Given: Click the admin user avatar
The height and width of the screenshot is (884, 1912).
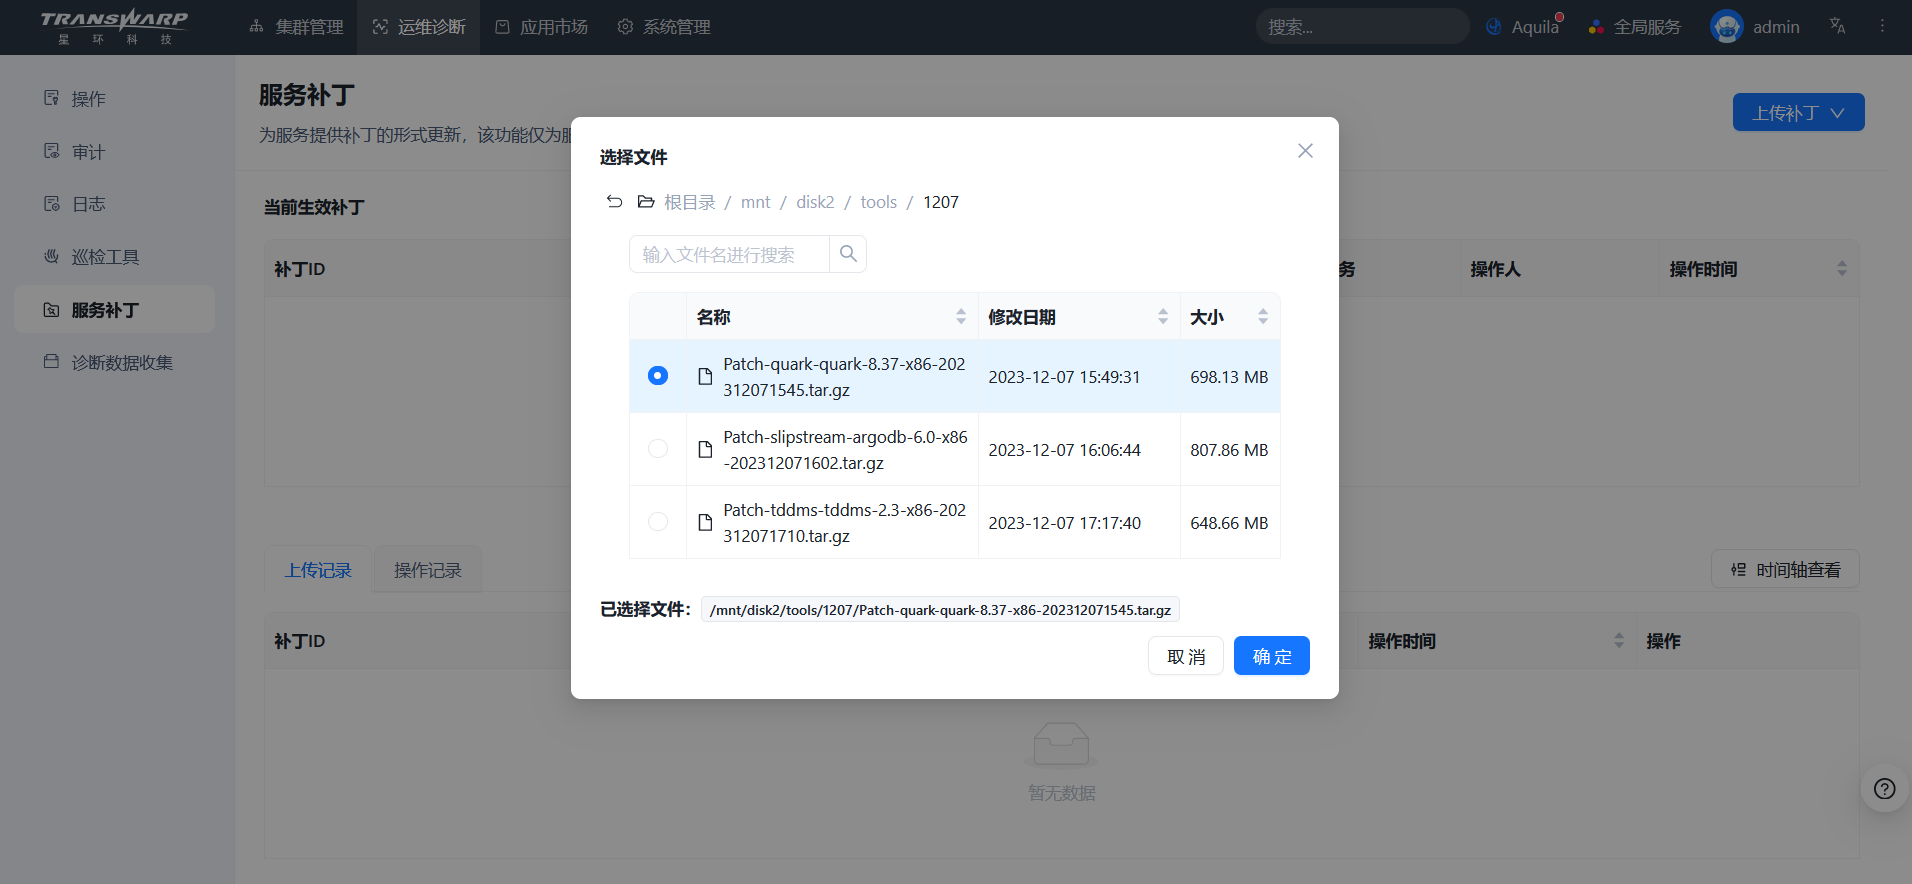Looking at the screenshot, I should tap(1726, 27).
